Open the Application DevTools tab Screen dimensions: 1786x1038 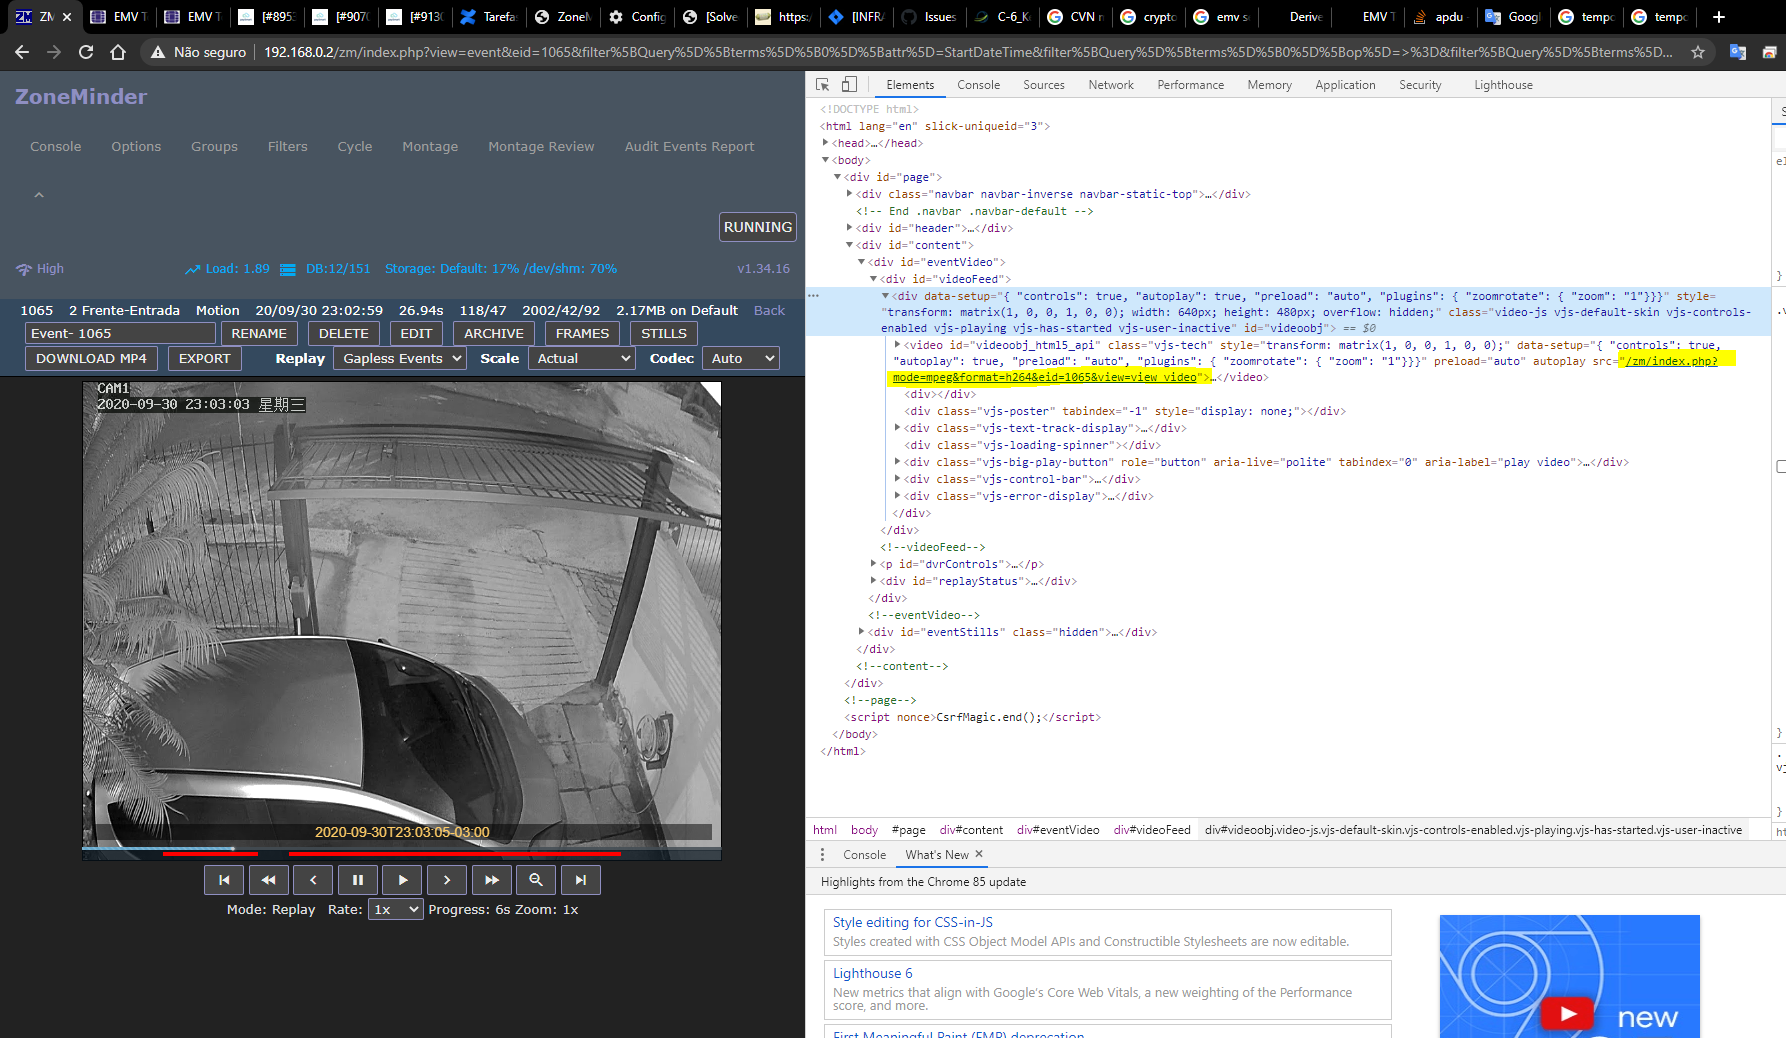1345,85
